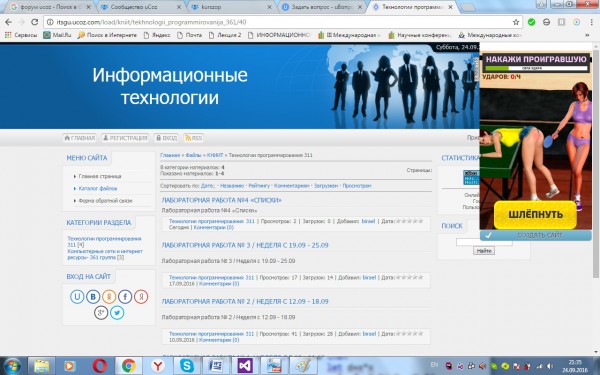Log in with the Yandex icon
The width and height of the screenshot is (600, 375).
tap(141, 297)
